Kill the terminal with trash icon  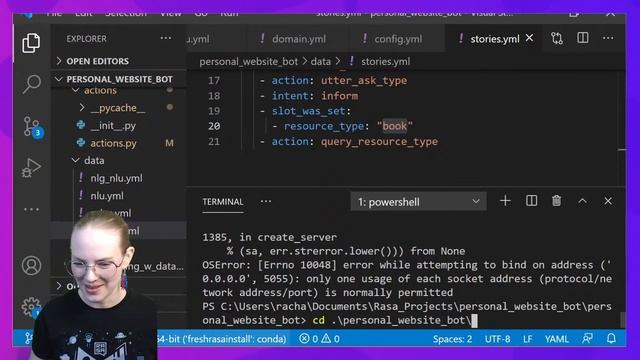coord(556,201)
